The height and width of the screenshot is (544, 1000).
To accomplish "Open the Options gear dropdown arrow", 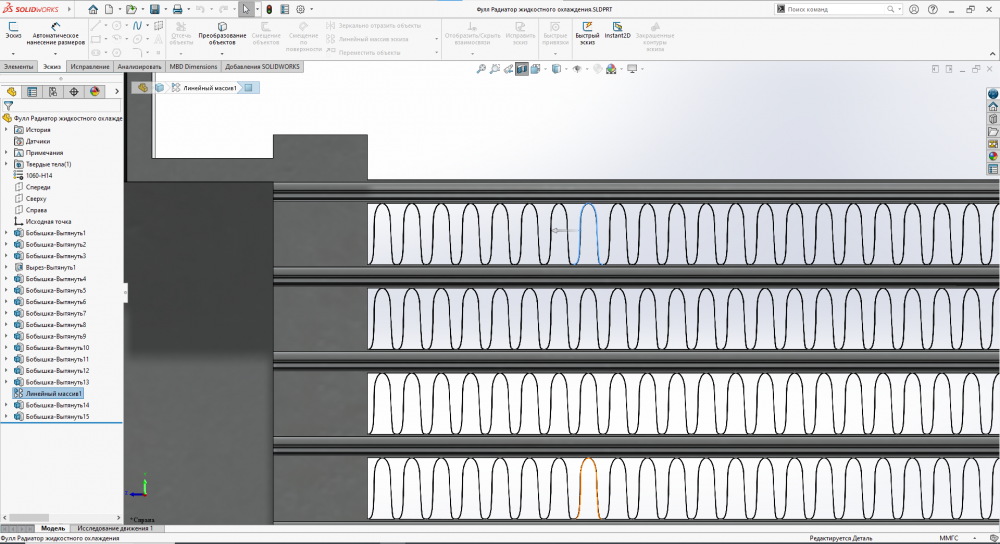I will [x=311, y=9].
